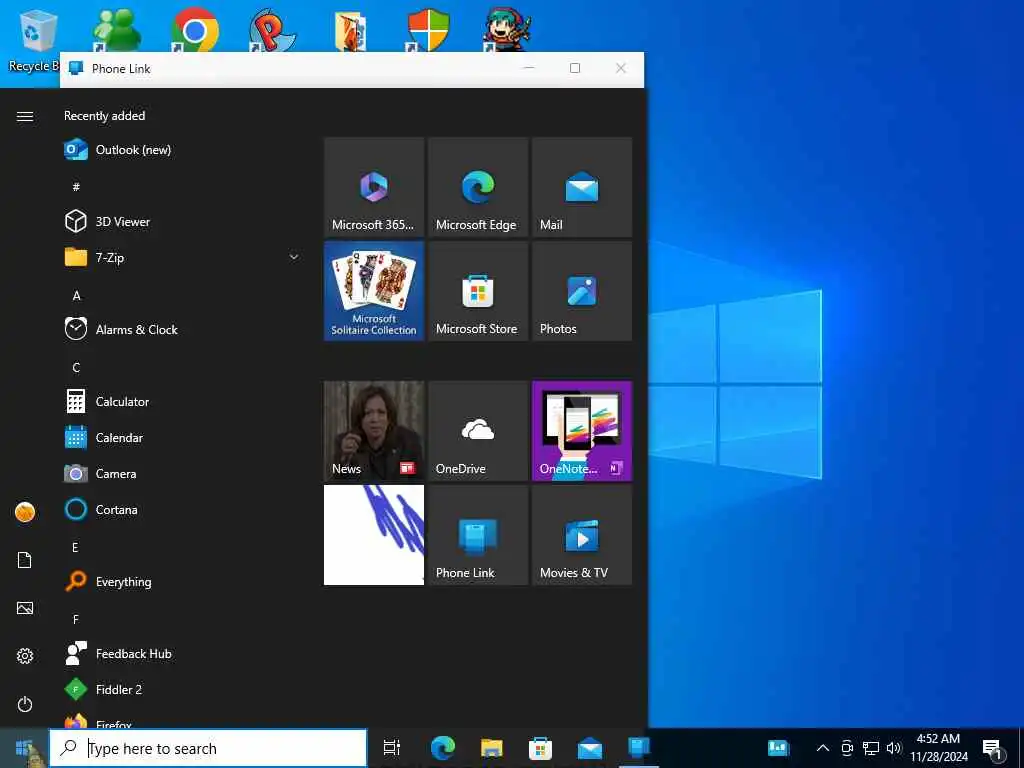Expand the 7-Zip folder chevron
The height and width of the screenshot is (768, 1024).
[x=294, y=257]
